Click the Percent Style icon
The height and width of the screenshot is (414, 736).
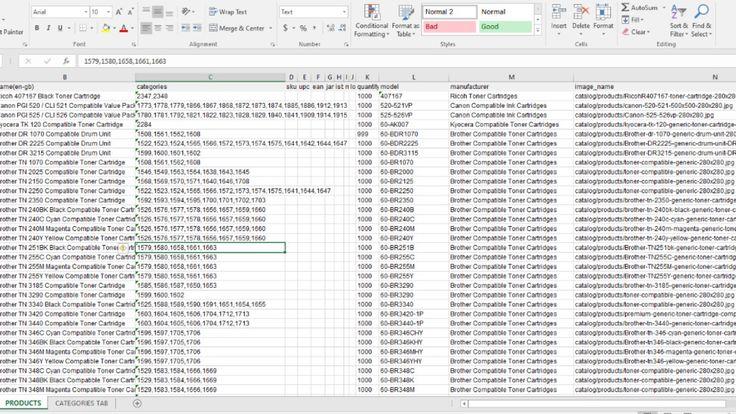pyautogui.click(x=300, y=29)
